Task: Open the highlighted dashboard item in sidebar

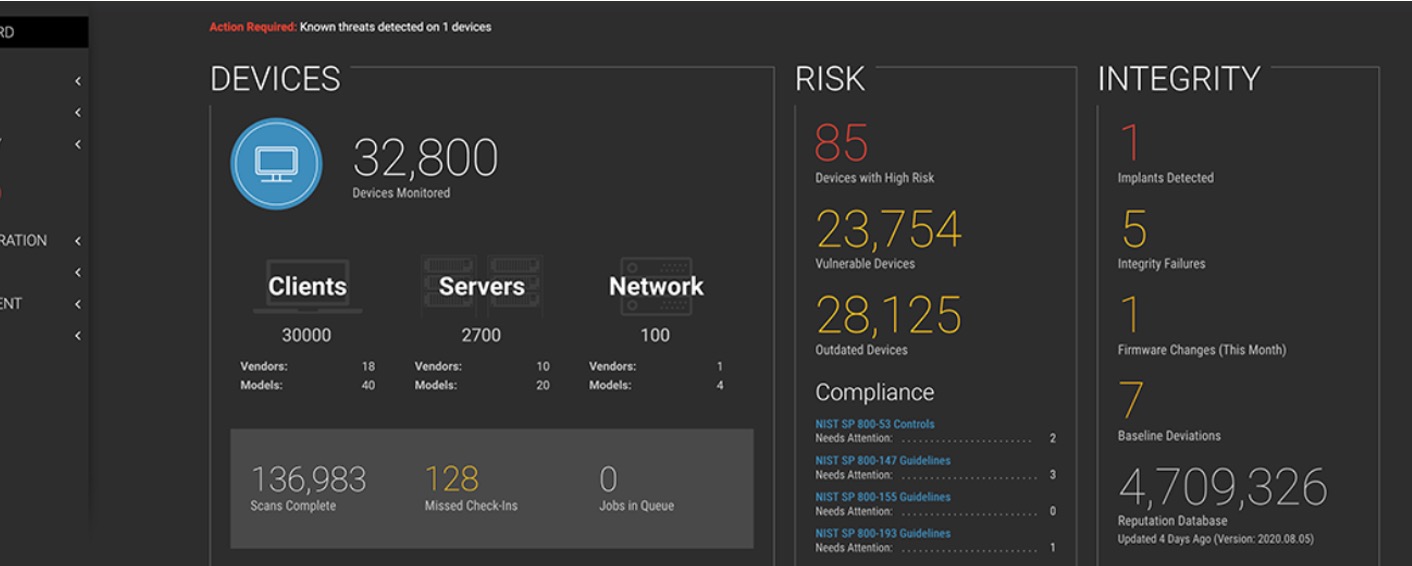Action: [43, 32]
